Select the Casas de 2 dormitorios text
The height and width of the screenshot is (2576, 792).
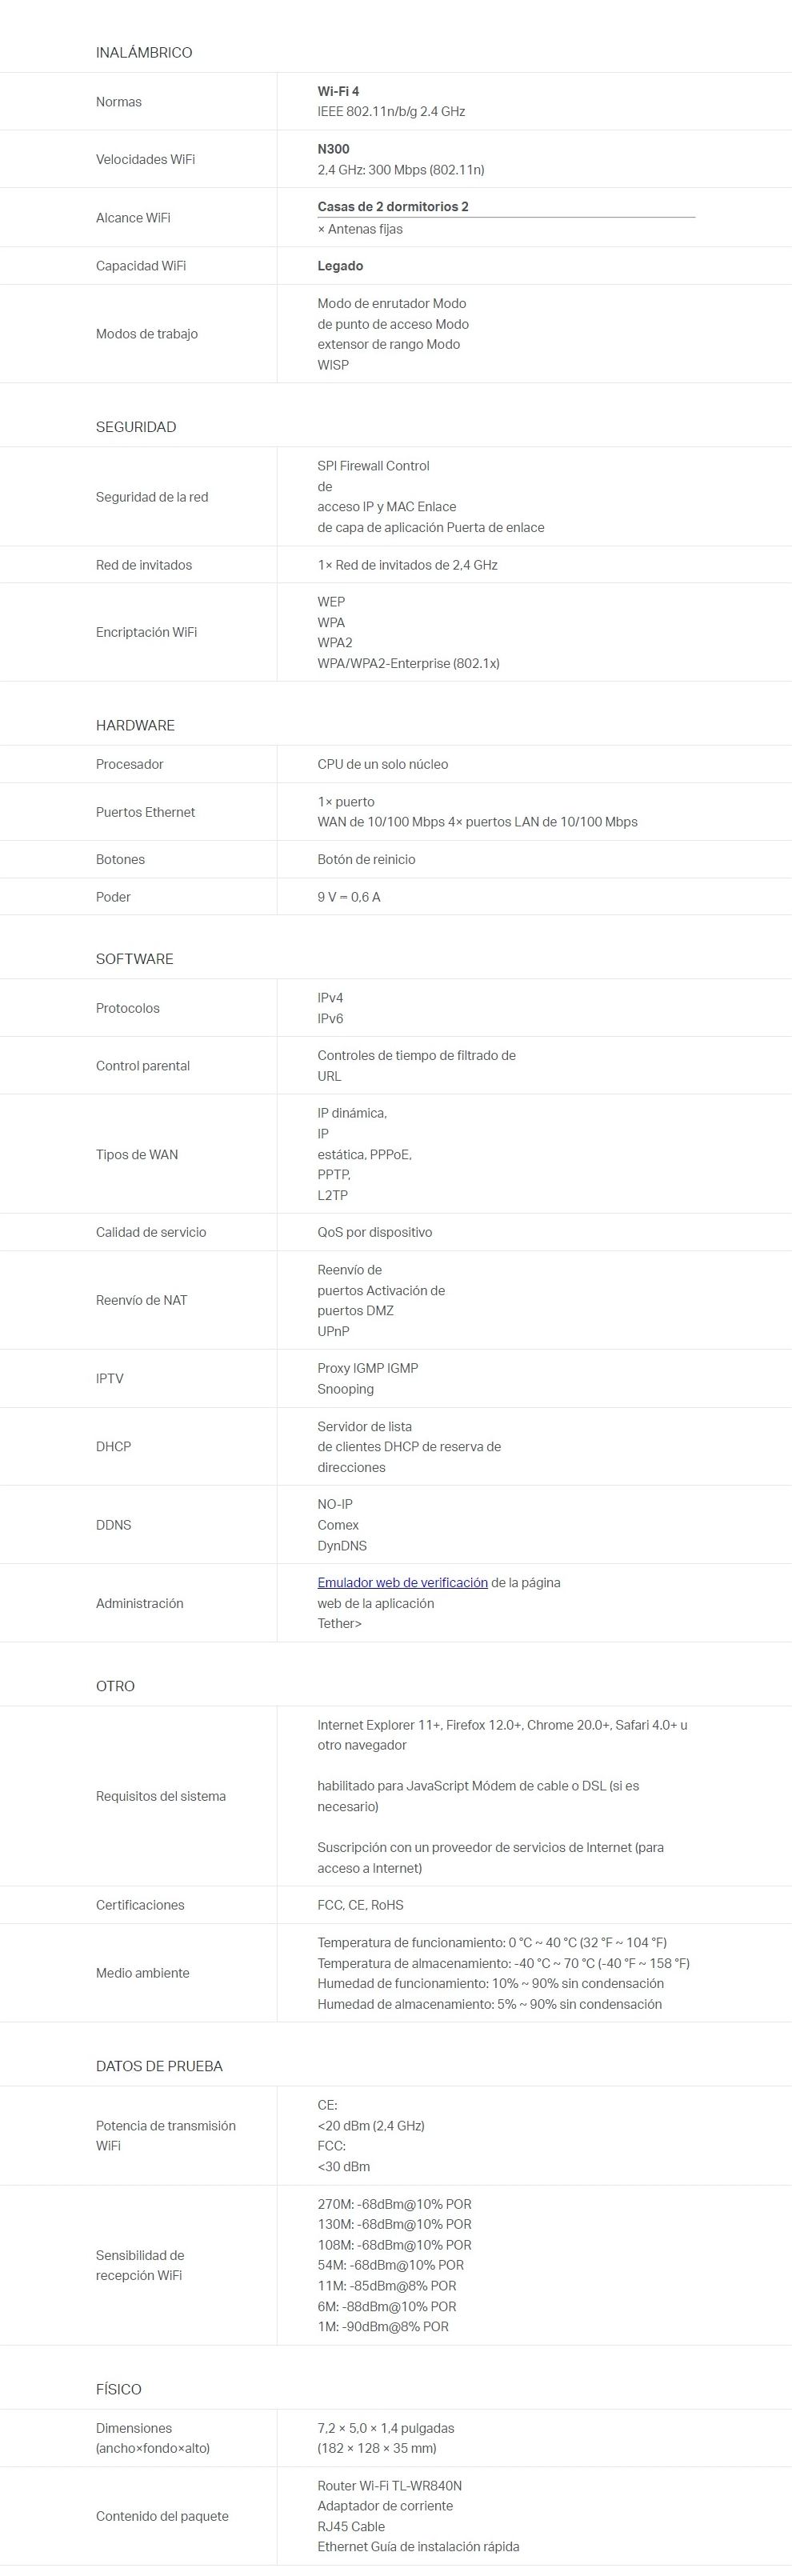[x=393, y=206]
